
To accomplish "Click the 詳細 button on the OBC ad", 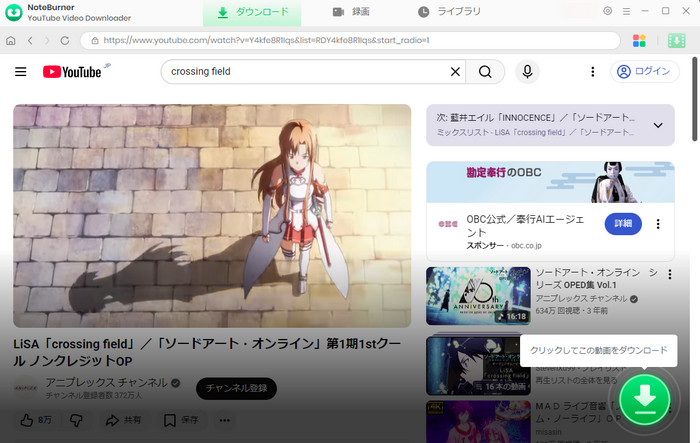I will [623, 224].
